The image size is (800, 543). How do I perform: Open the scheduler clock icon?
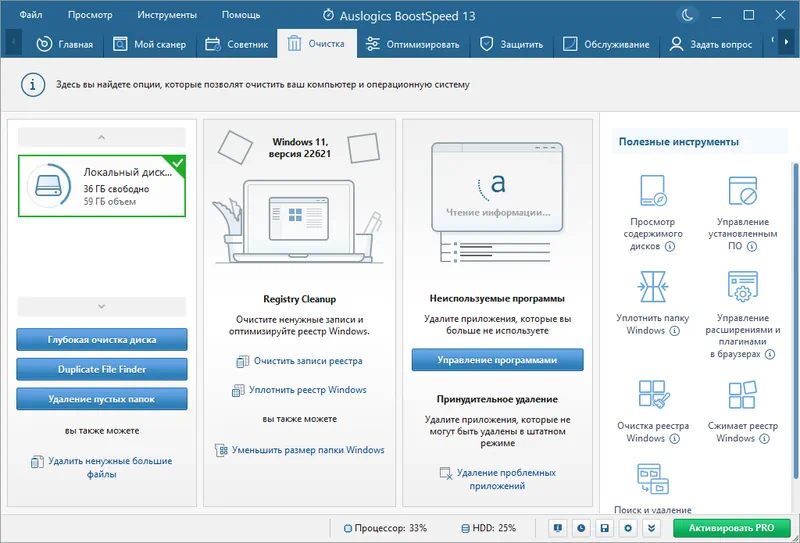point(581,528)
